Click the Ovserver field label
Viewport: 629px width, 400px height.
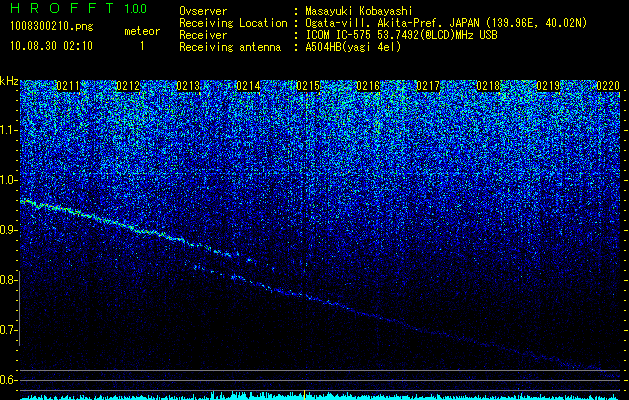[x=203, y=11]
